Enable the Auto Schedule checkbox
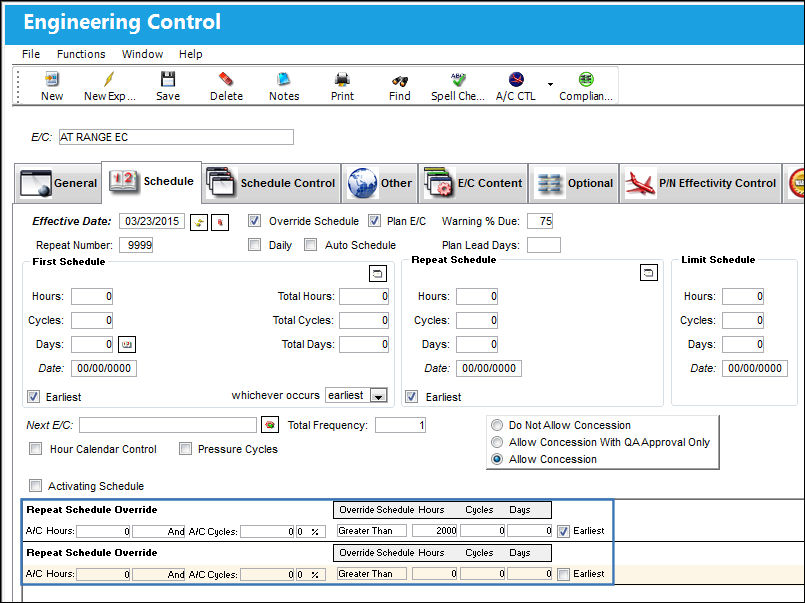This screenshot has width=805, height=603. click(x=310, y=245)
